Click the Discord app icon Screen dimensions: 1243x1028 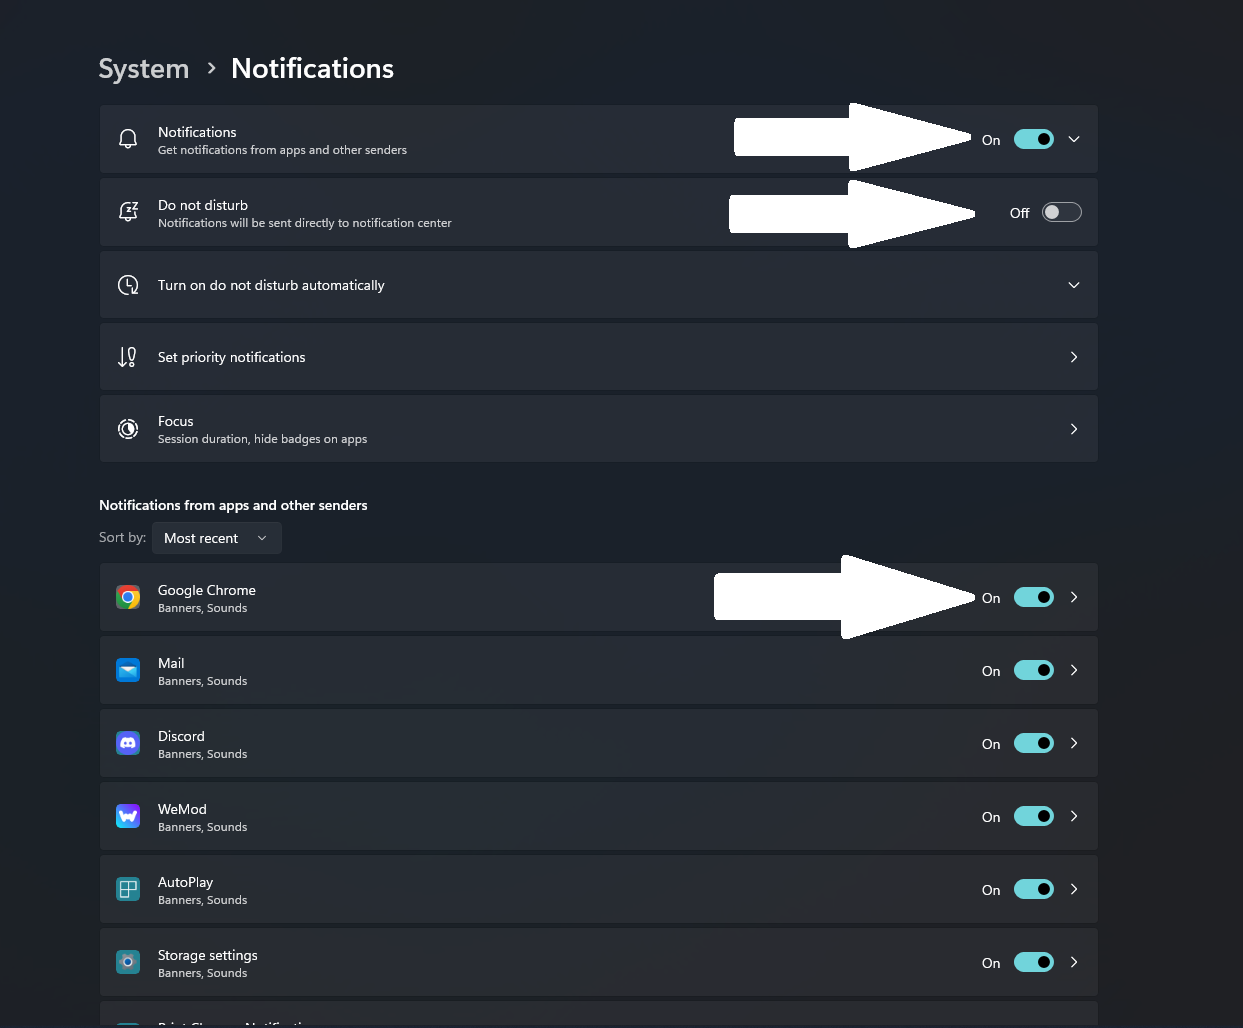[x=127, y=742]
